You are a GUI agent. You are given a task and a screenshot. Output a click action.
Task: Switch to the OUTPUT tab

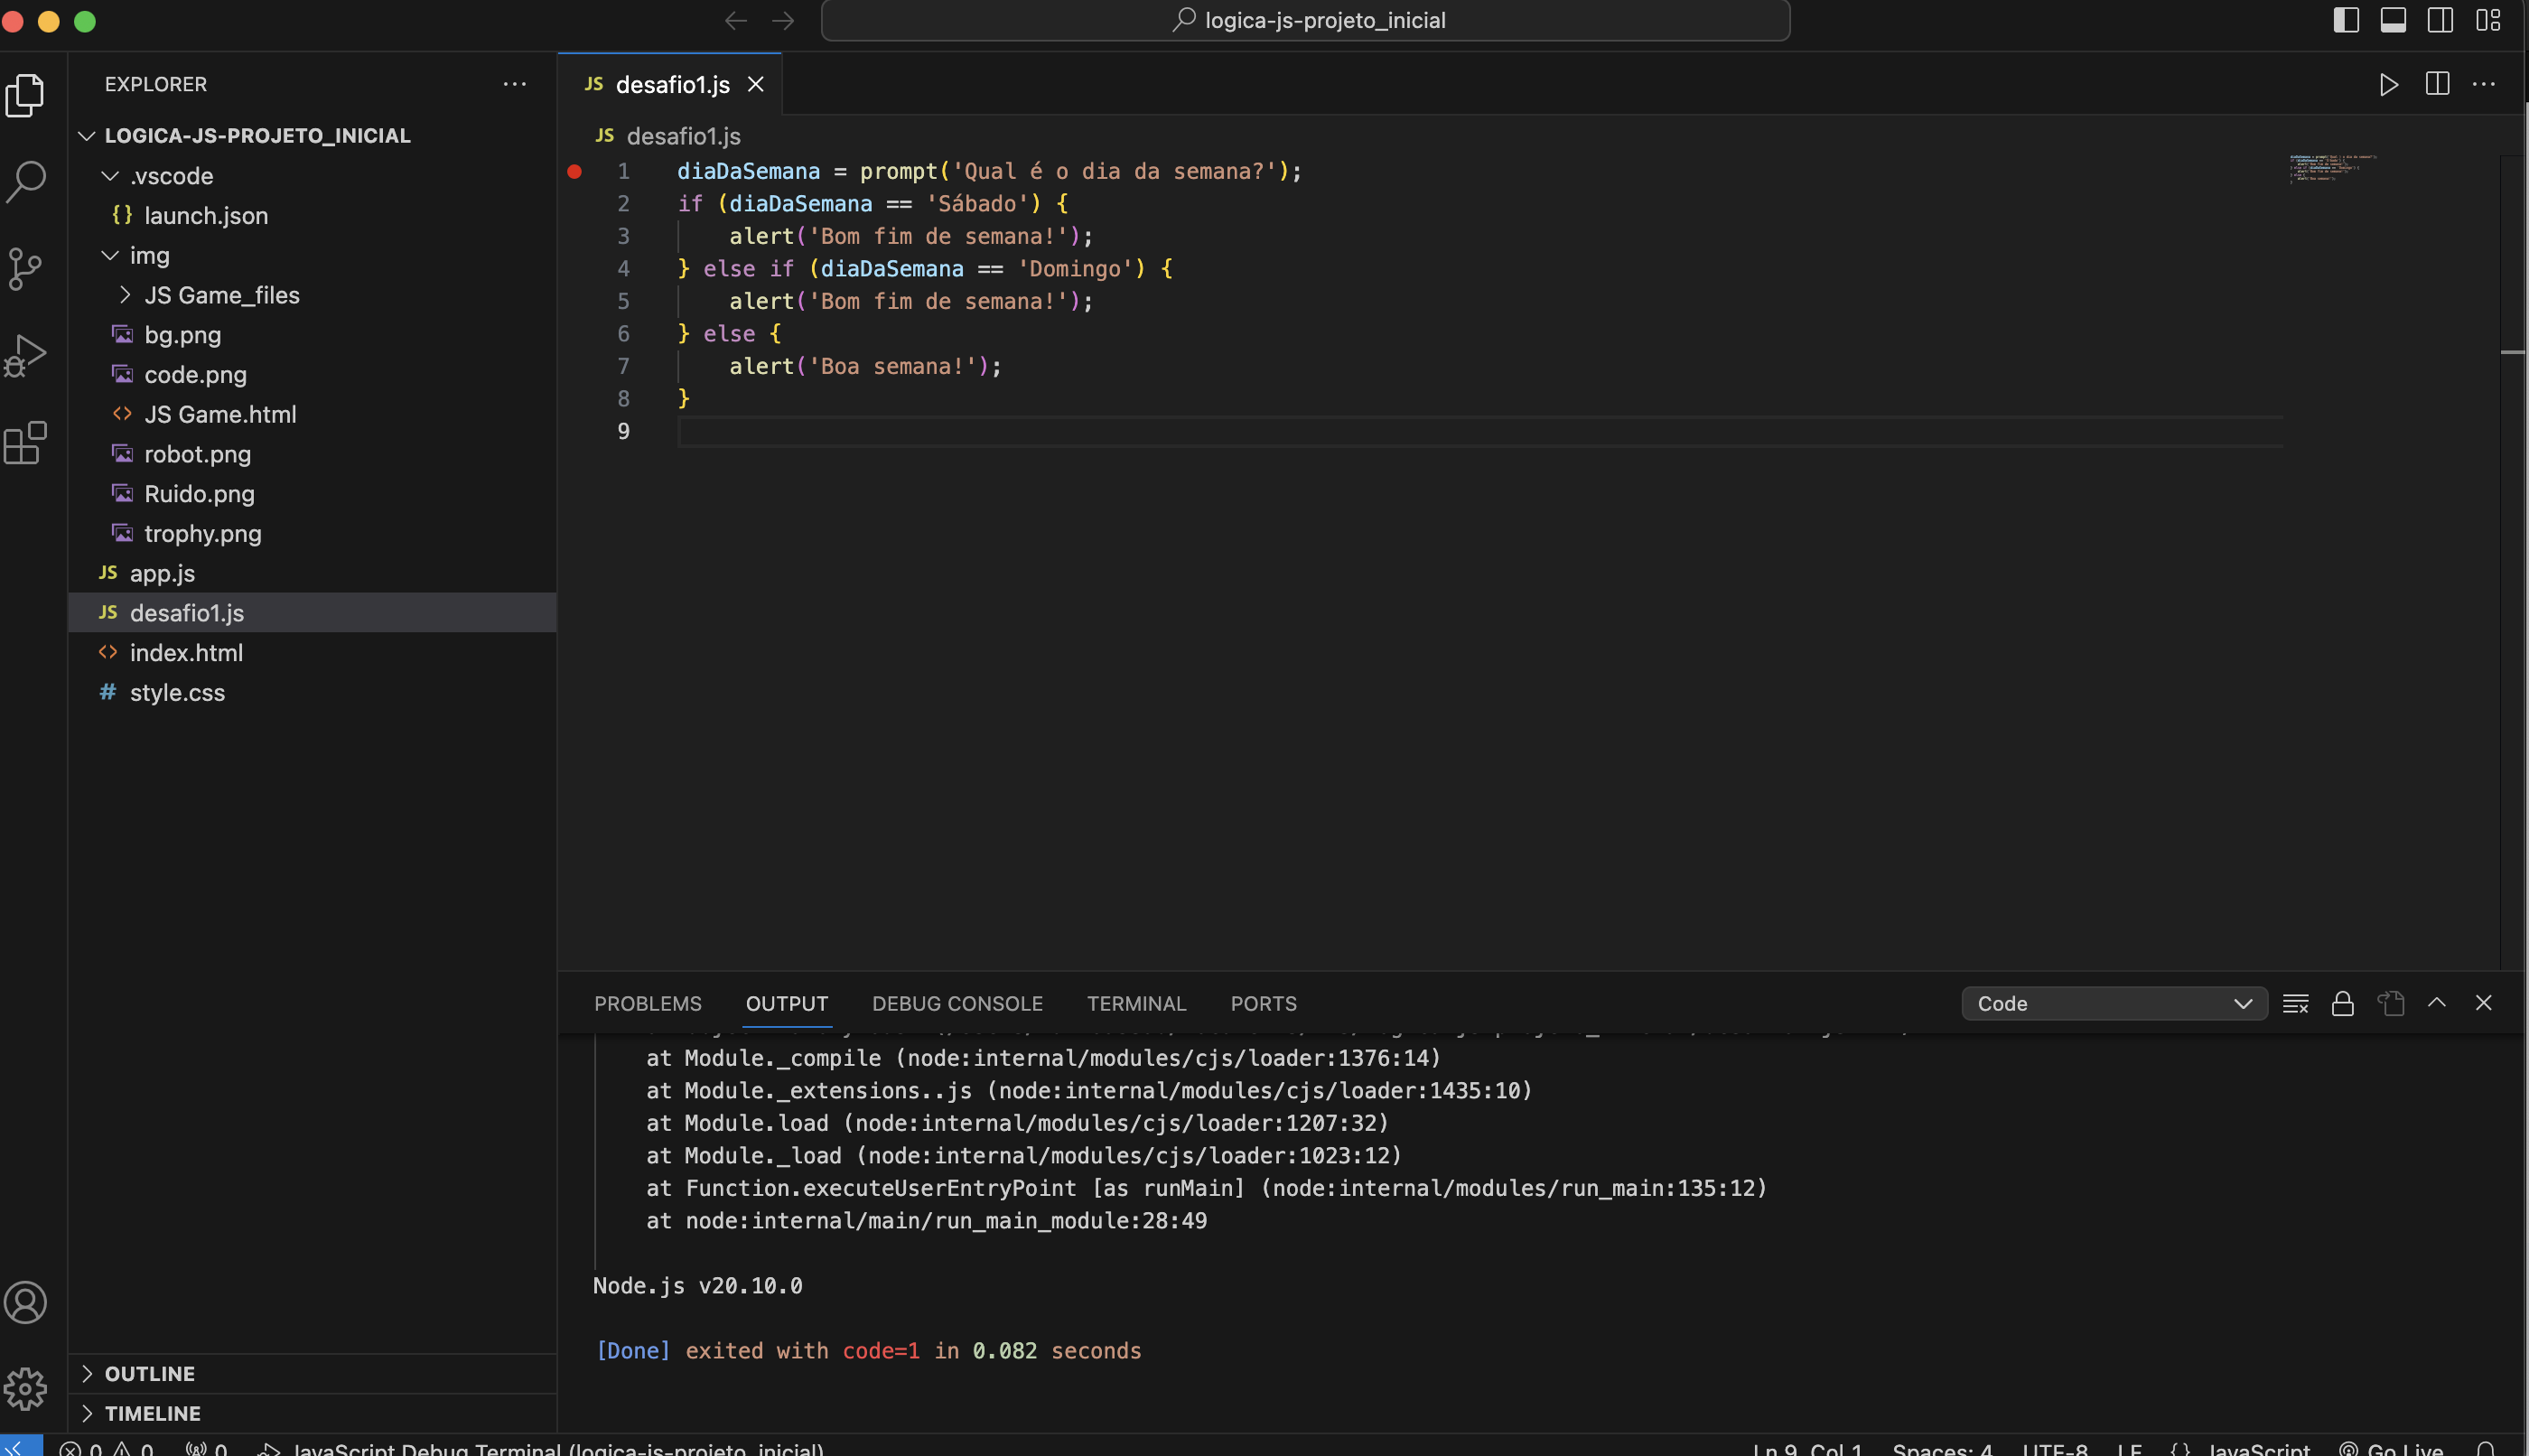coord(787,1003)
